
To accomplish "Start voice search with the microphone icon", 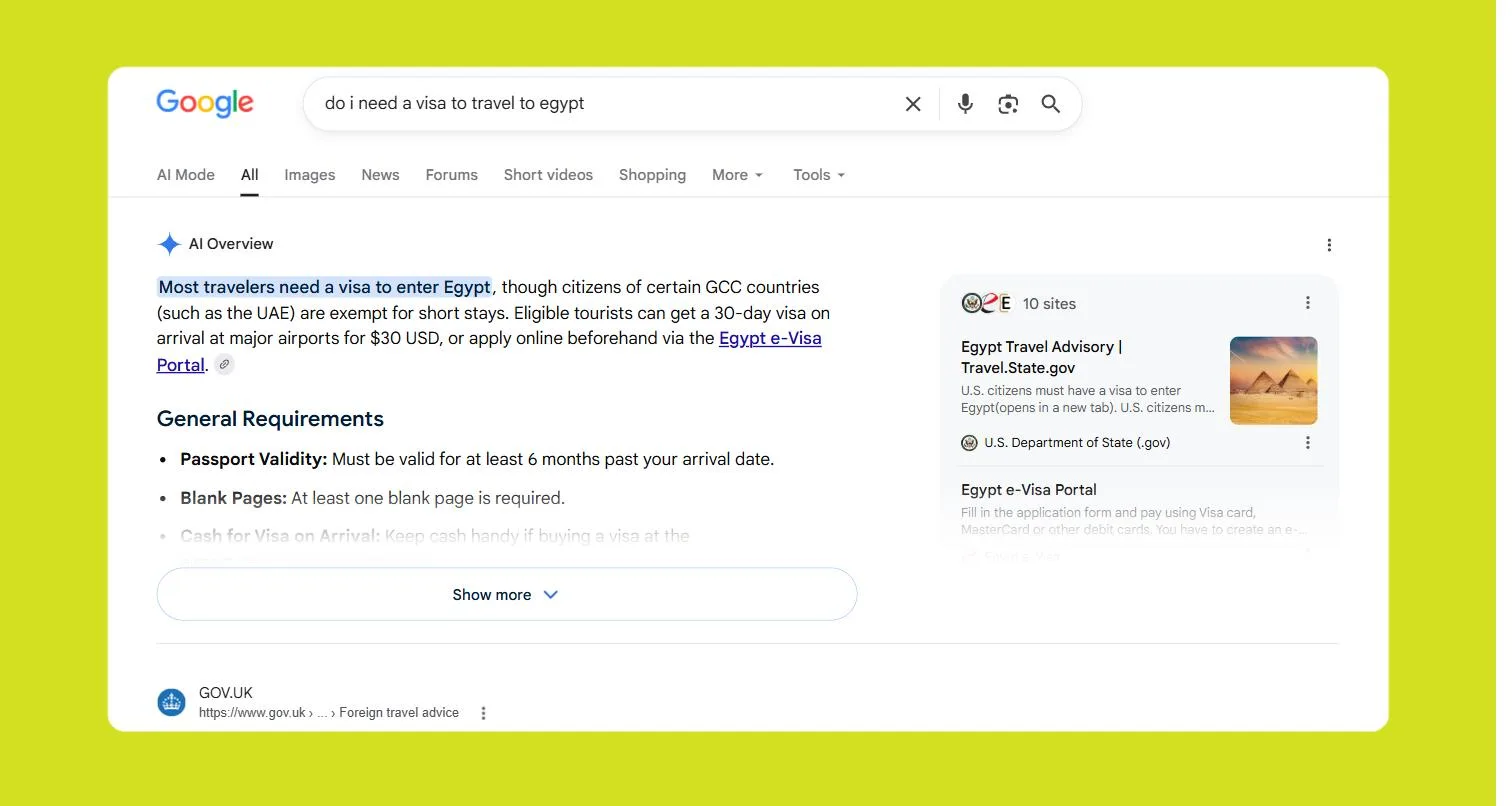I will point(965,104).
